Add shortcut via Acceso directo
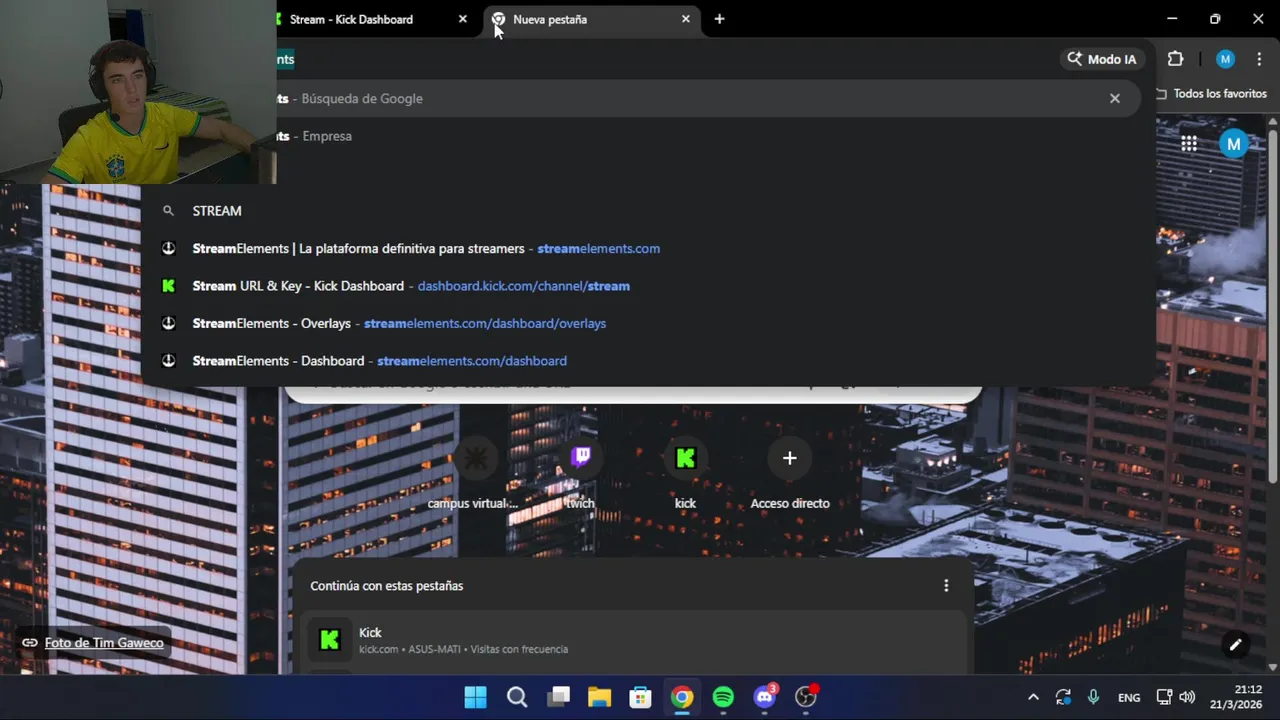This screenshot has height=720, width=1280. tap(790, 473)
